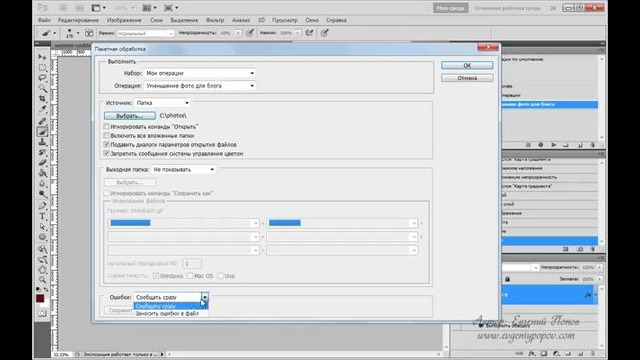The width and height of the screenshot is (640, 360).
Task: Select the Zoom tool in toolbox
Action: 42,280
